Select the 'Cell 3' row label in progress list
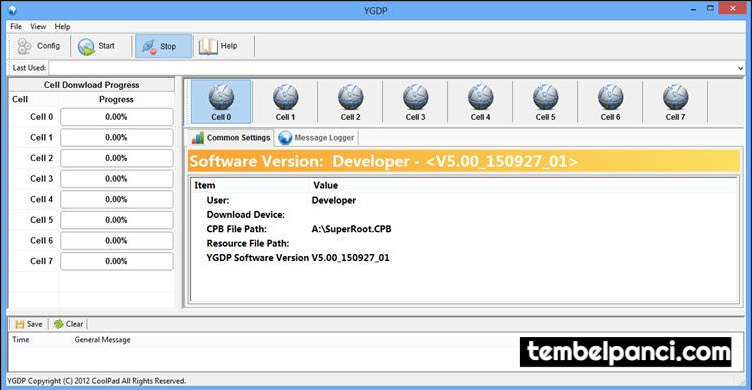This screenshot has width=752, height=390. 41,178
